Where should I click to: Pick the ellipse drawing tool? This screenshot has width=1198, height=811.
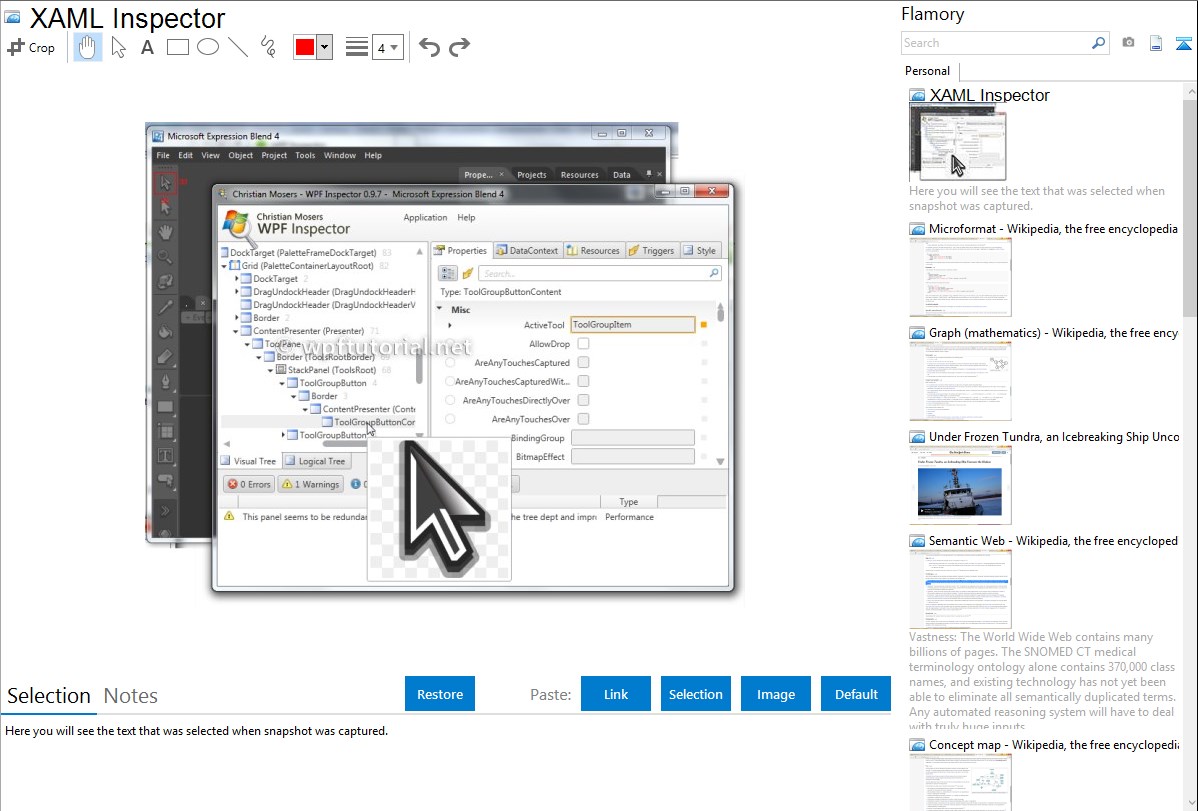click(208, 47)
